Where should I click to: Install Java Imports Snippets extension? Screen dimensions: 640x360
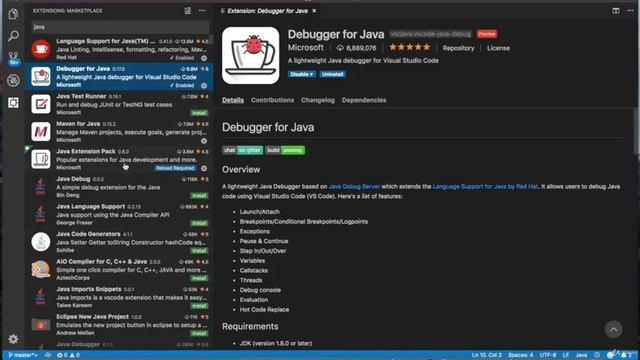coord(199,306)
